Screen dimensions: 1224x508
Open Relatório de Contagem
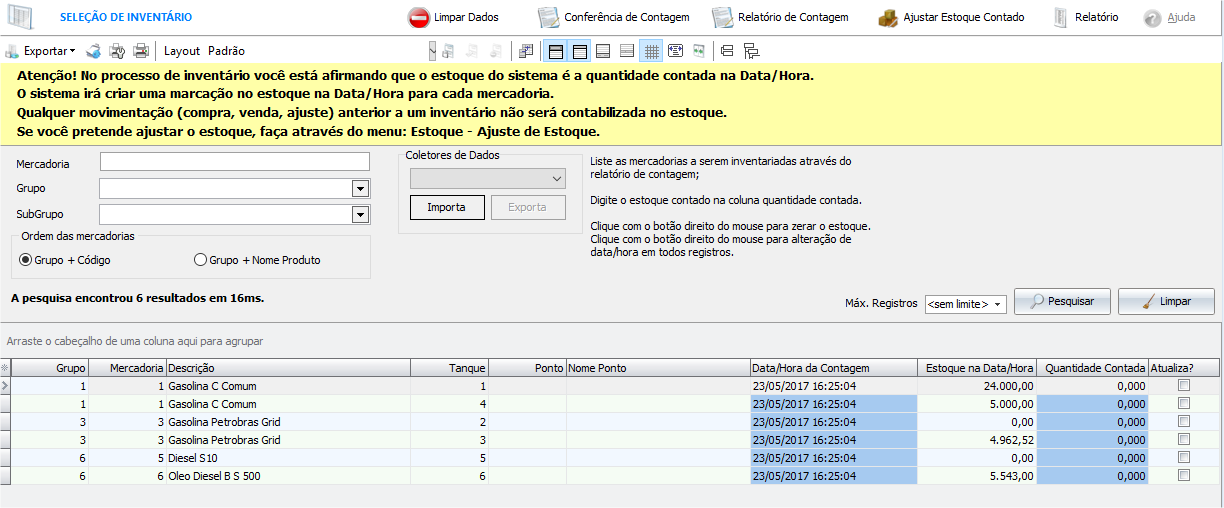(x=779, y=17)
